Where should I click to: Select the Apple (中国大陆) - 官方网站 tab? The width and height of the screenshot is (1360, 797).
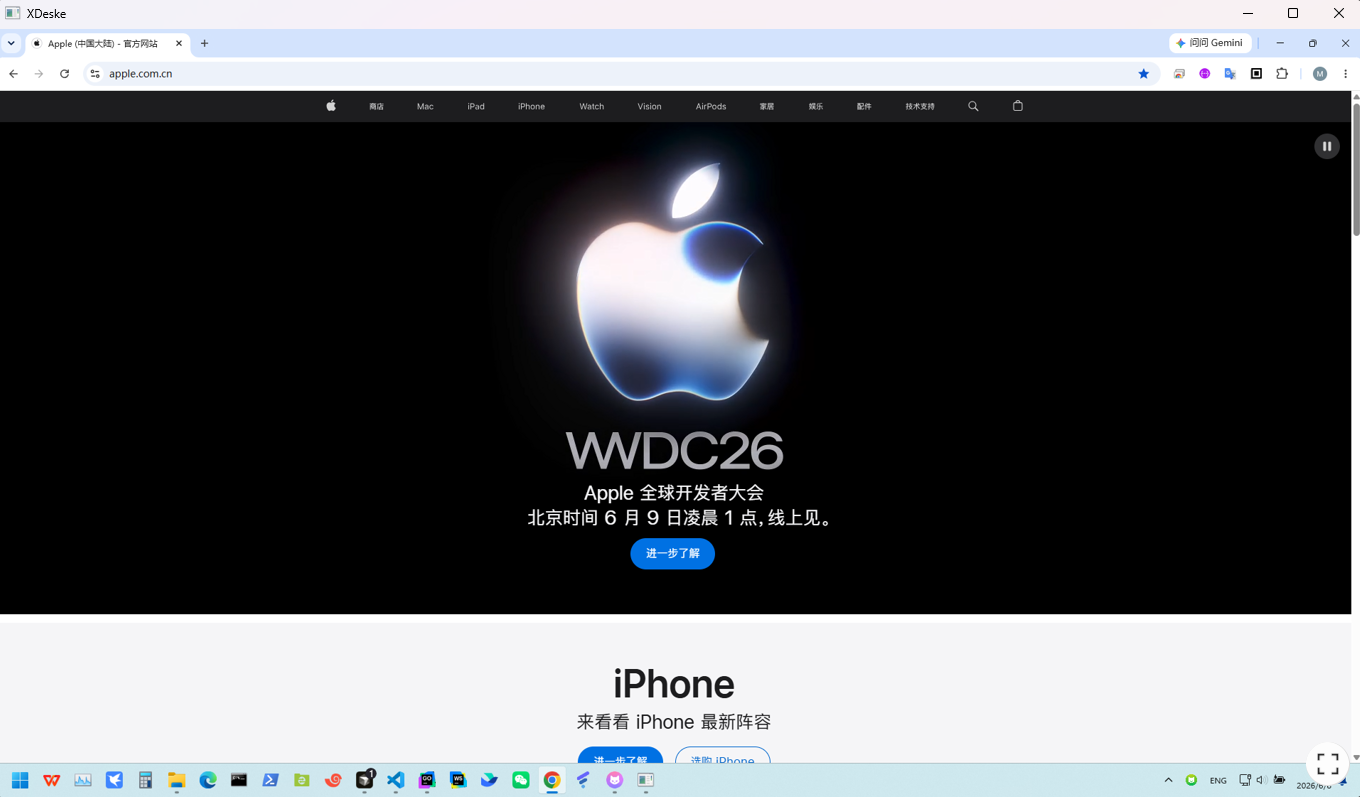tap(107, 43)
